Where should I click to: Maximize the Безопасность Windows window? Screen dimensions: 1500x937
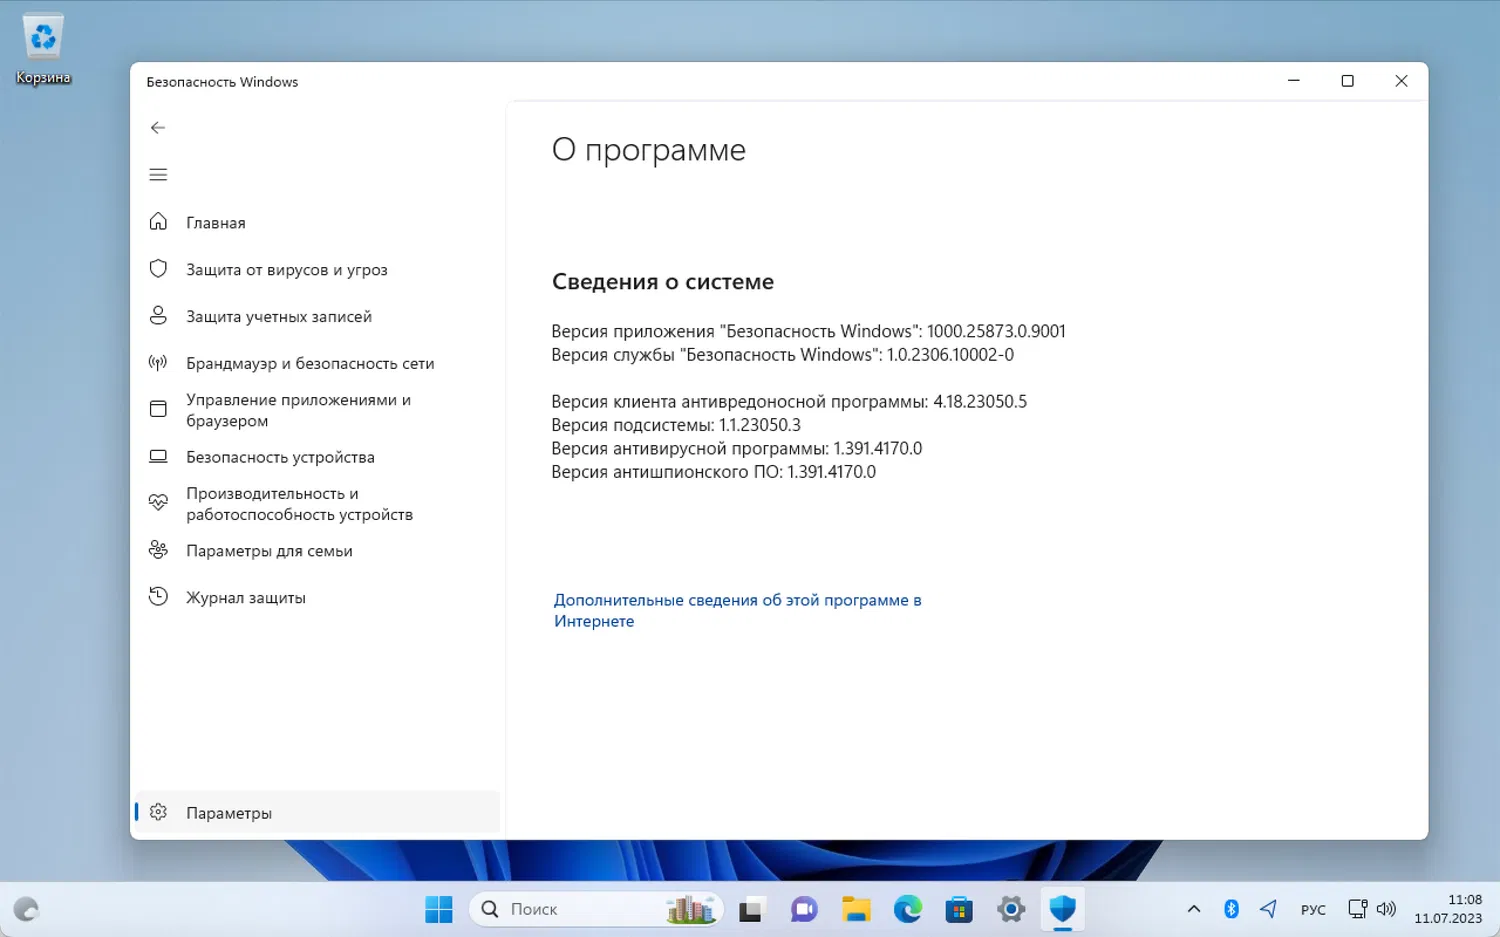(x=1347, y=81)
